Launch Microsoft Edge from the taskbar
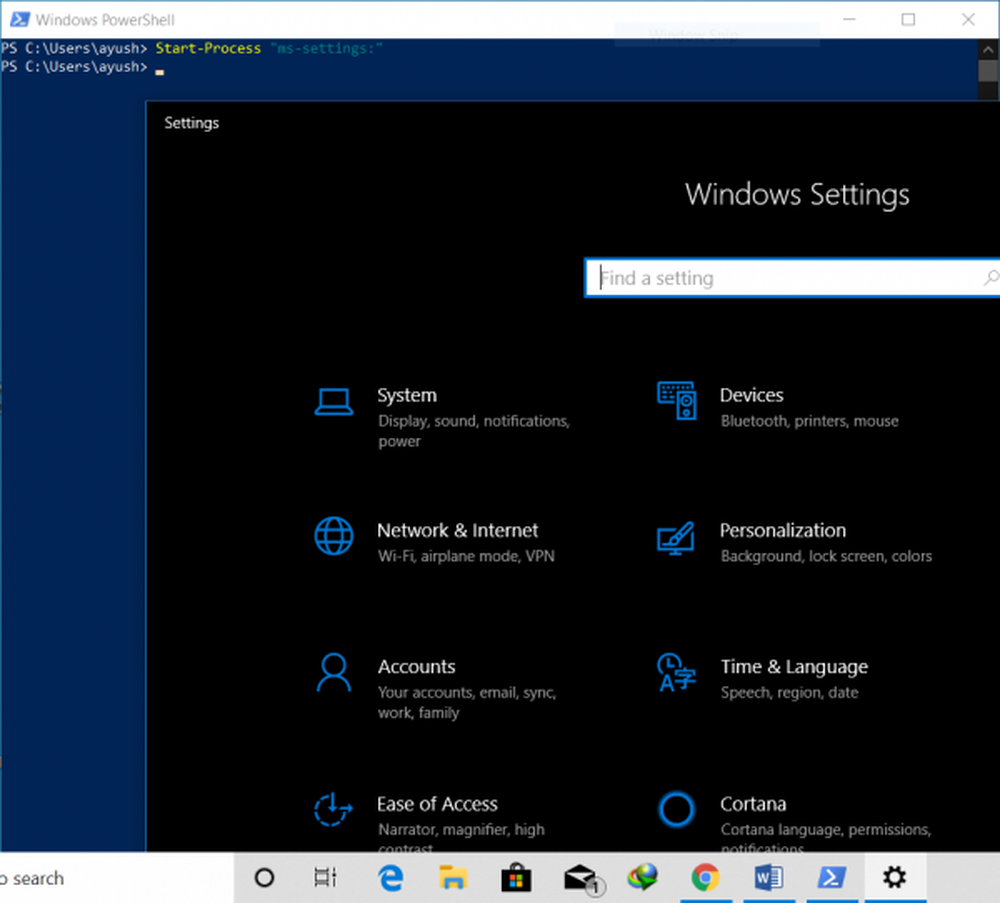Screen dimensions: 1000x903 click(389, 878)
